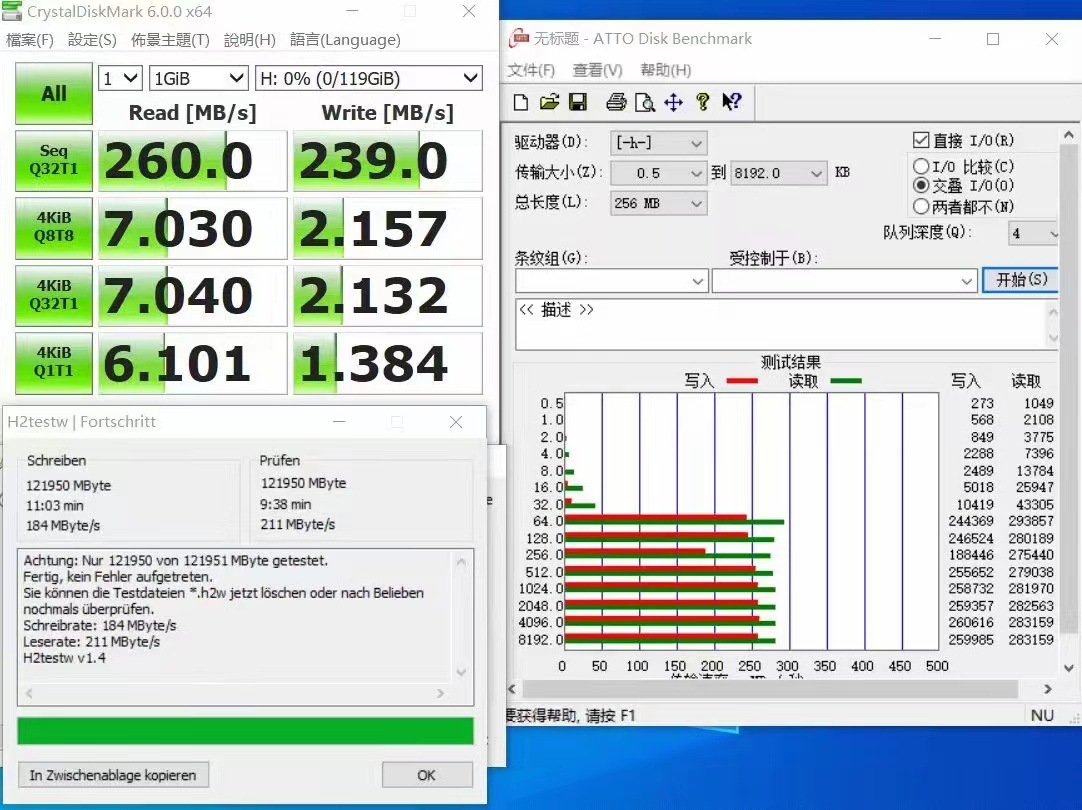The height and width of the screenshot is (810, 1082).
Task: Select the 交叠 I/O radio button
Action: point(921,186)
